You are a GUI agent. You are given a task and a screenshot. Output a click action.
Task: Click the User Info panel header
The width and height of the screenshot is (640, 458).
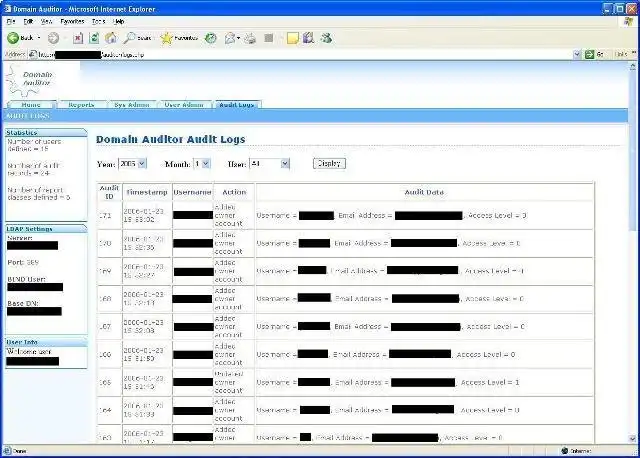pos(46,342)
